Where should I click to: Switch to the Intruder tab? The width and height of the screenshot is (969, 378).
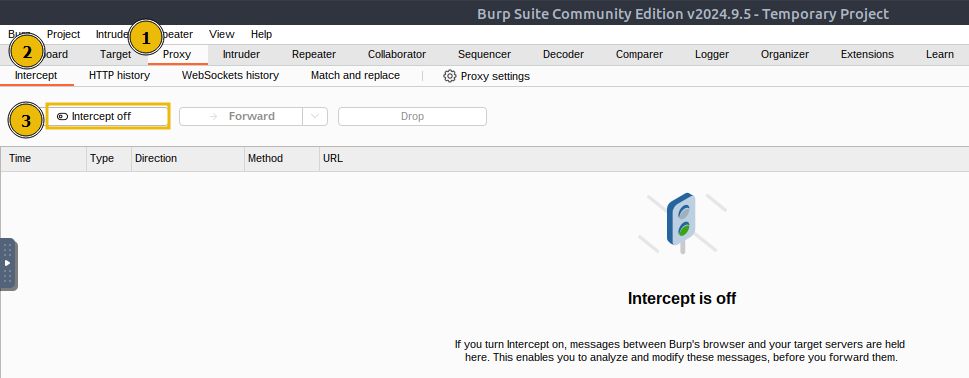pos(241,54)
